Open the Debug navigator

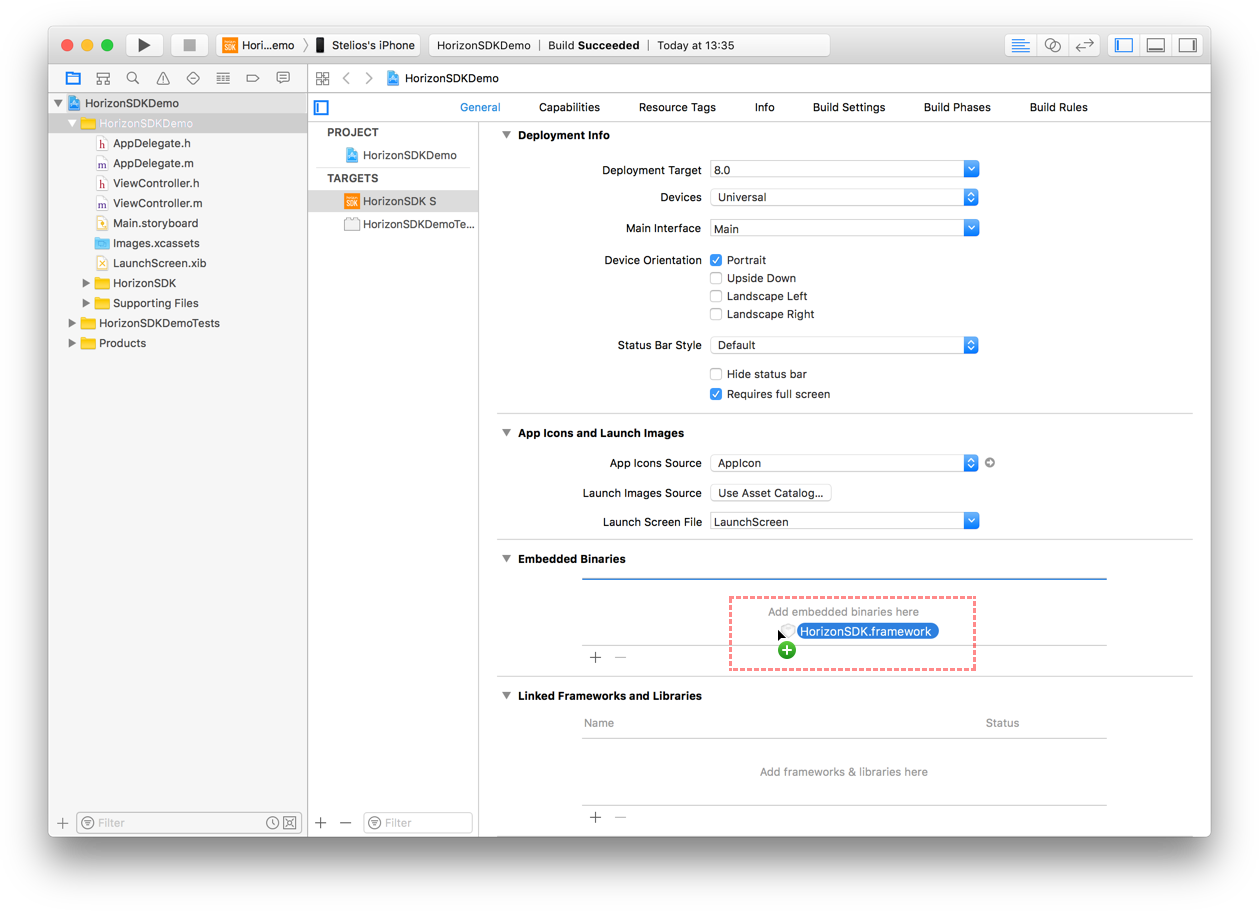click(223, 78)
